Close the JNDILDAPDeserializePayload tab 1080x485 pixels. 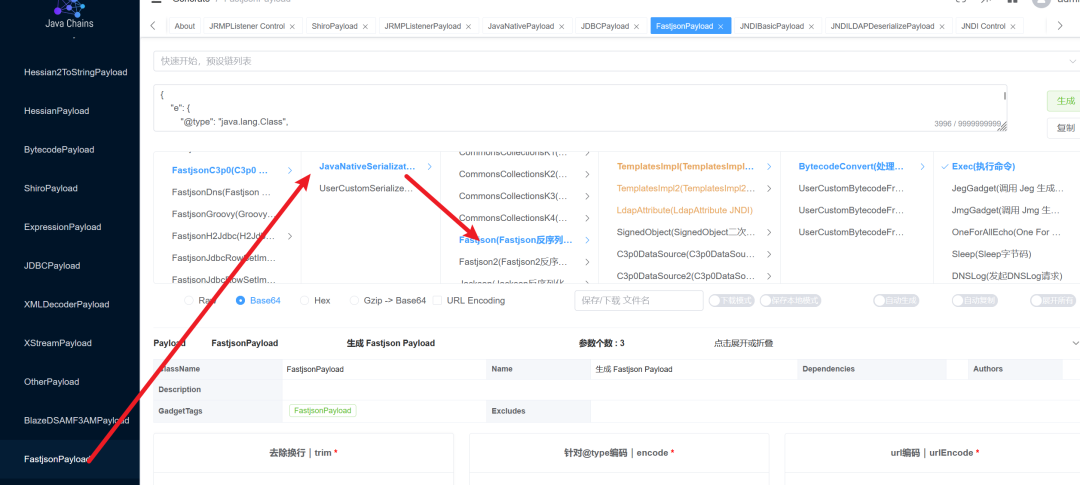(942, 26)
